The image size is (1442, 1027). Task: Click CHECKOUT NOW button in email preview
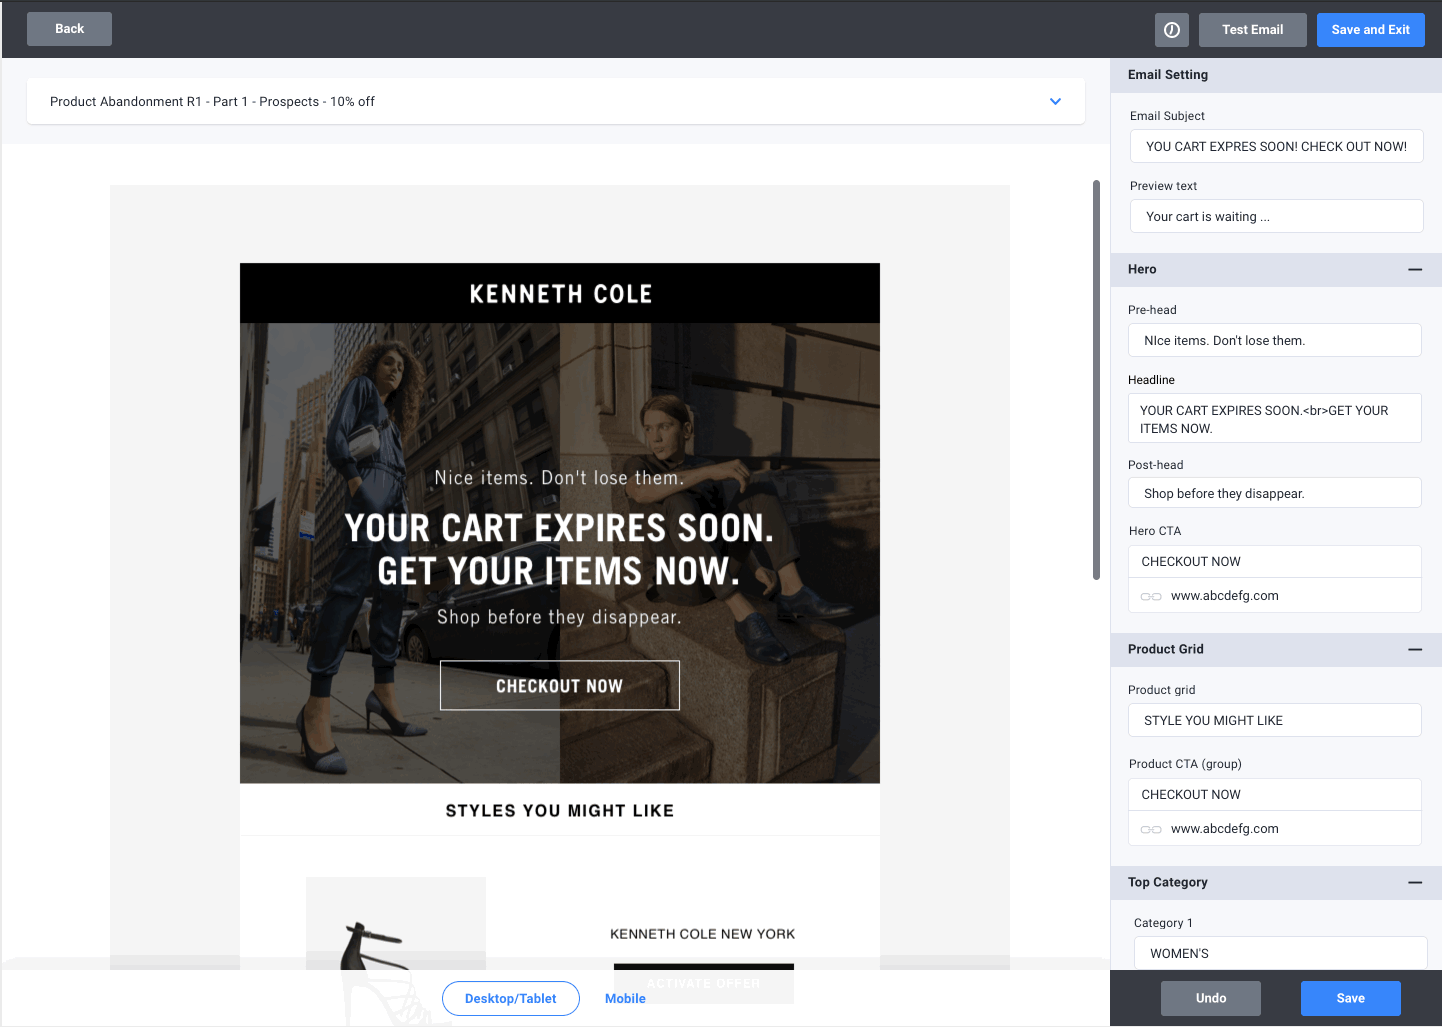pyautogui.click(x=559, y=686)
